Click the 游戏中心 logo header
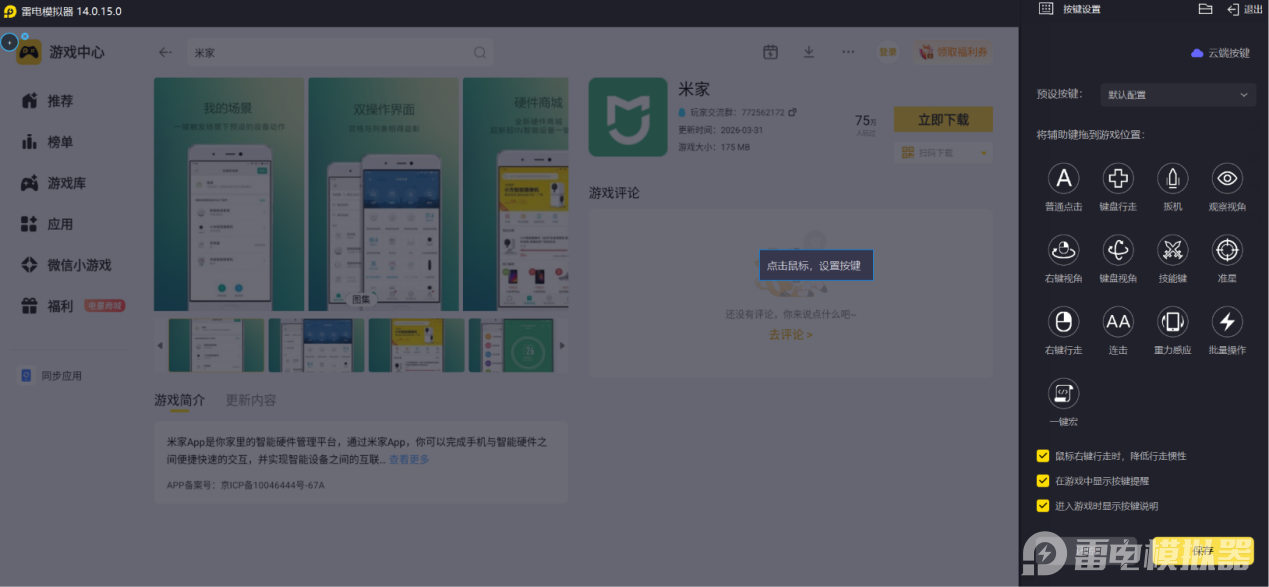Viewport: 1269px width, 587px height. tap(61, 52)
